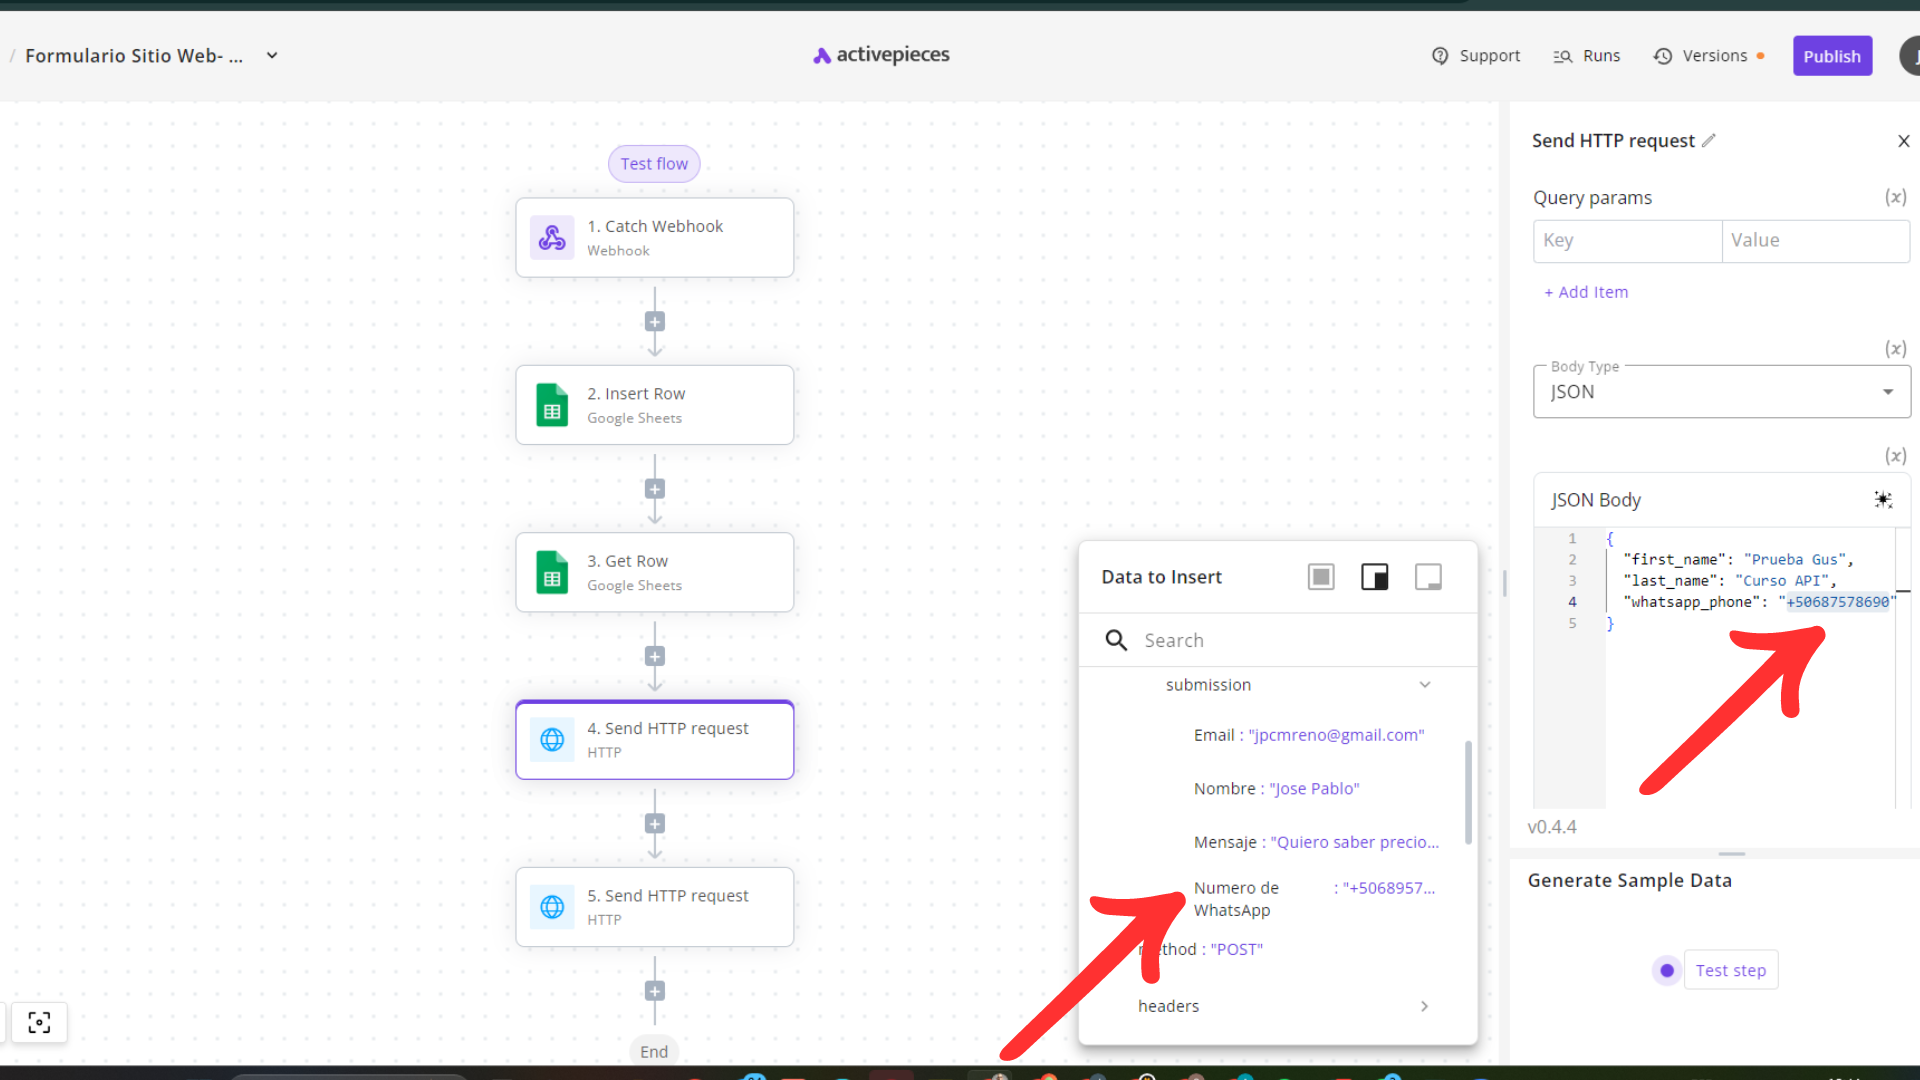Add step before End node

(x=655, y=991)
